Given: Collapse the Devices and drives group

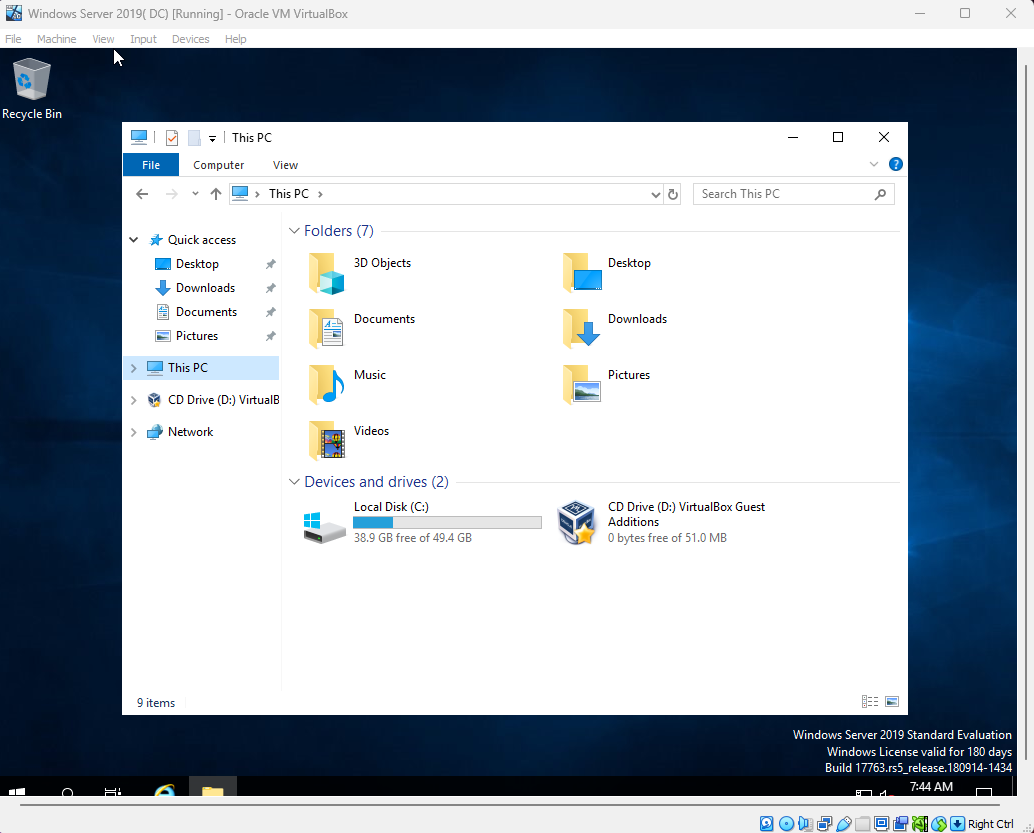Looking at the screenshot, I should click(294, 482).
